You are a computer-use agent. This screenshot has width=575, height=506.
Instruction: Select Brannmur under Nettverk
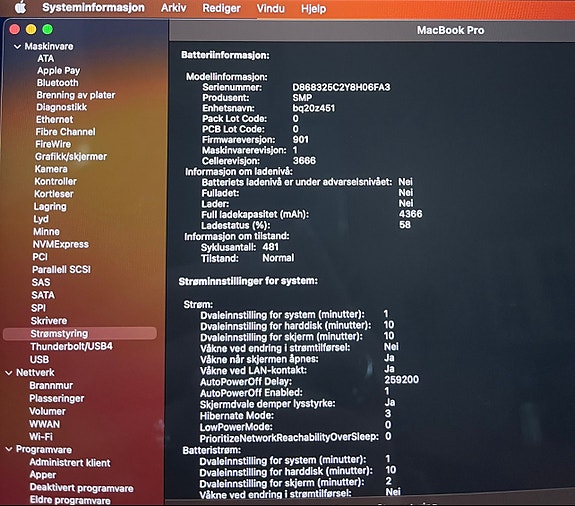pos(51,386)
